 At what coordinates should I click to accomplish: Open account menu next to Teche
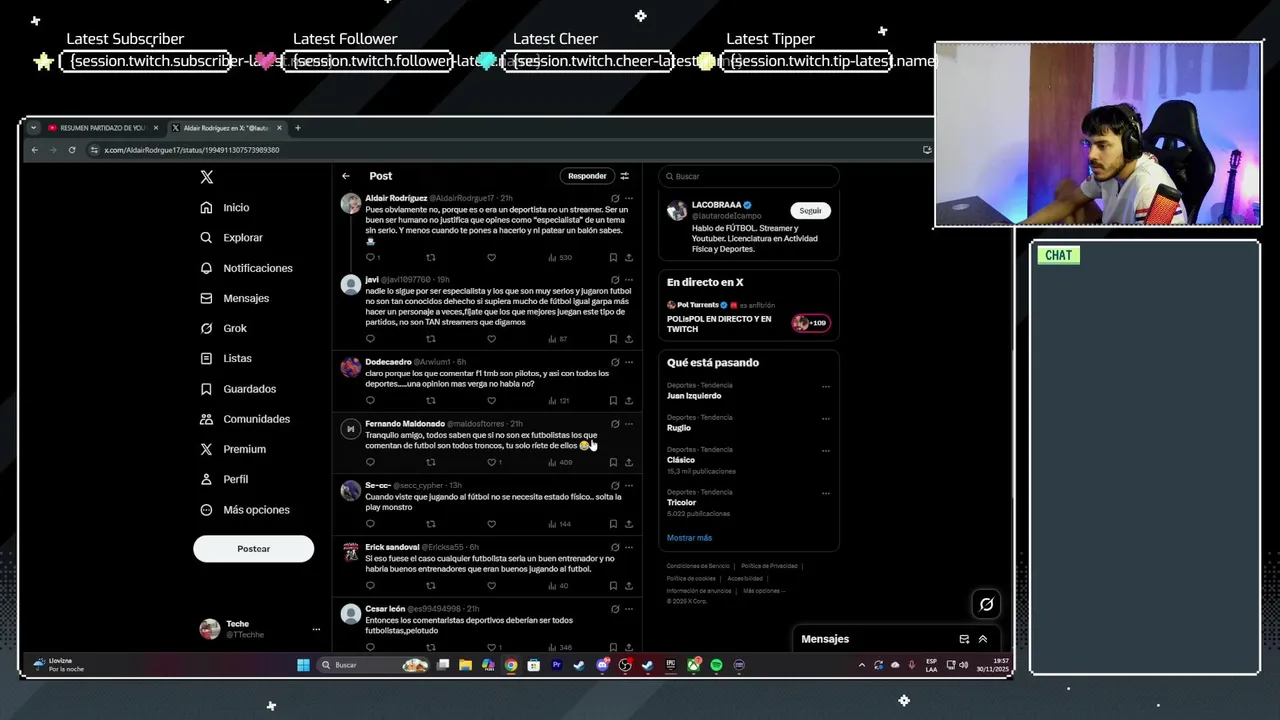click(316, 629)
